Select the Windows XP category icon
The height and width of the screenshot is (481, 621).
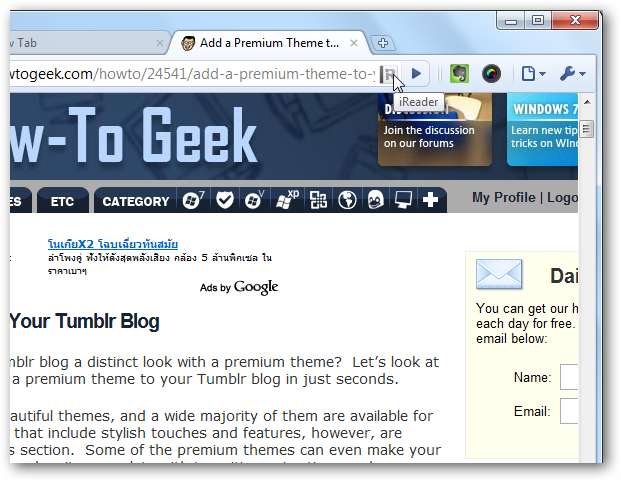pos(288,200)
